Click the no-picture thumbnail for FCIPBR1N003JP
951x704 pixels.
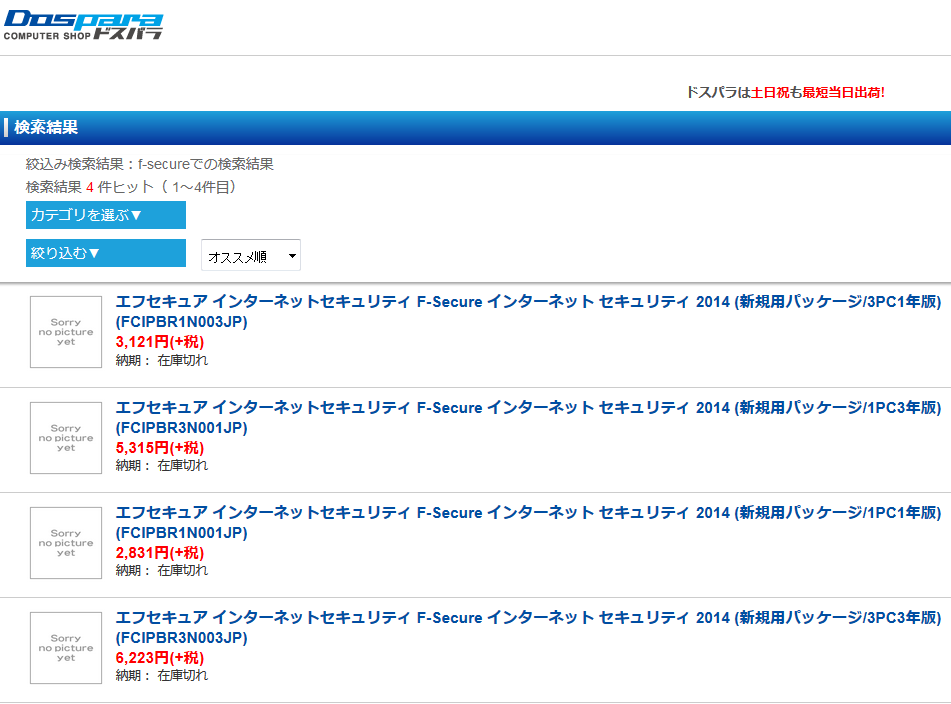66,332
